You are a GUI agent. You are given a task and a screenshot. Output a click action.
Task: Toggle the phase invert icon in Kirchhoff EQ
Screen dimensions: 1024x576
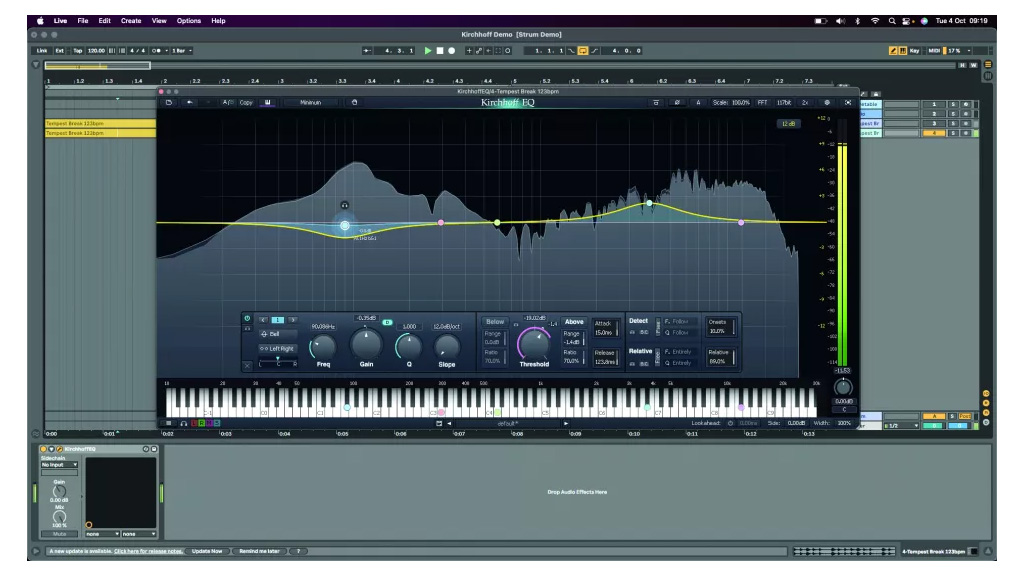coord(677,103)
